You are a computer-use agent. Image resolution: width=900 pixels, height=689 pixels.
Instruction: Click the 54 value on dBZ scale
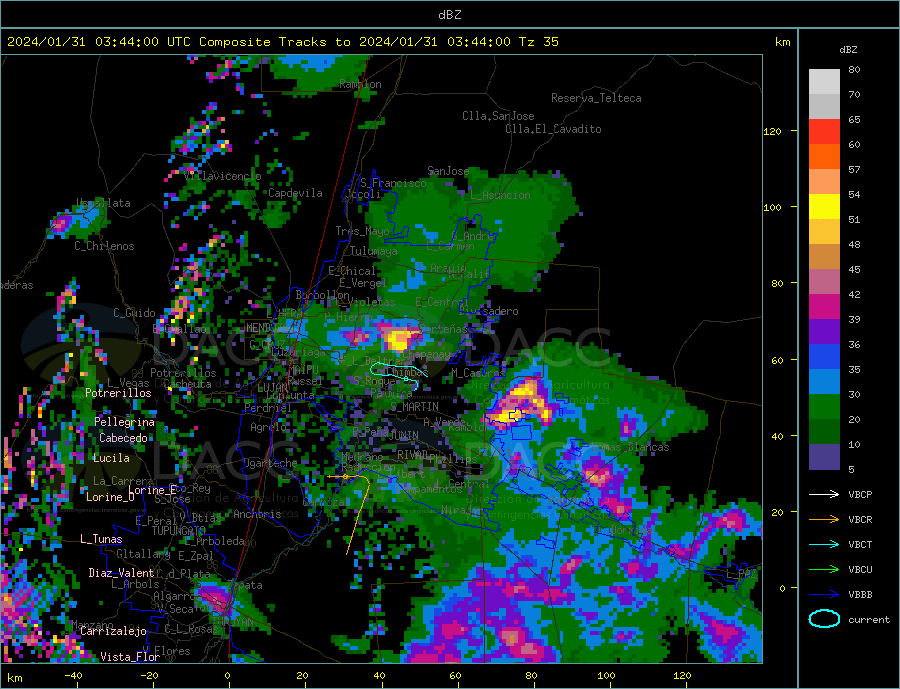[854, 195]
